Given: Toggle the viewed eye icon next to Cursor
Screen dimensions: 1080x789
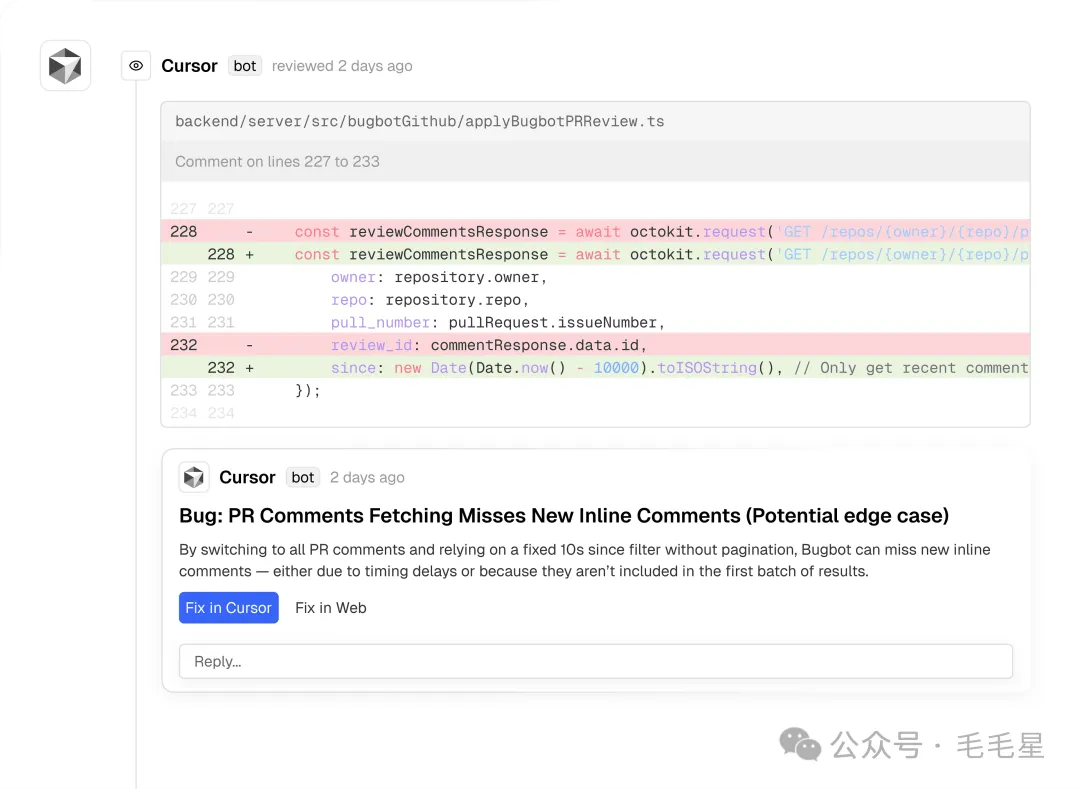Looking at the screenshot, I should [136, 65].
